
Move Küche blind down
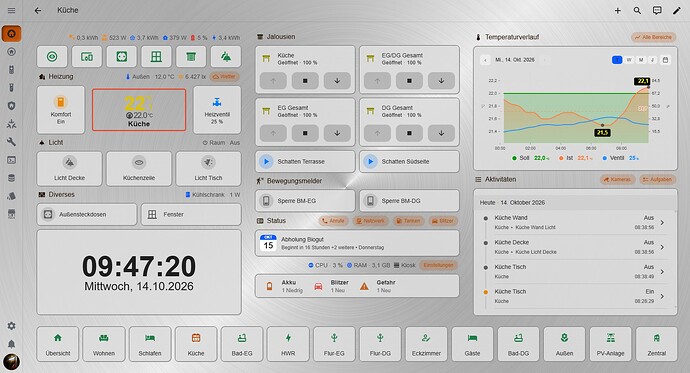(337, 81)
